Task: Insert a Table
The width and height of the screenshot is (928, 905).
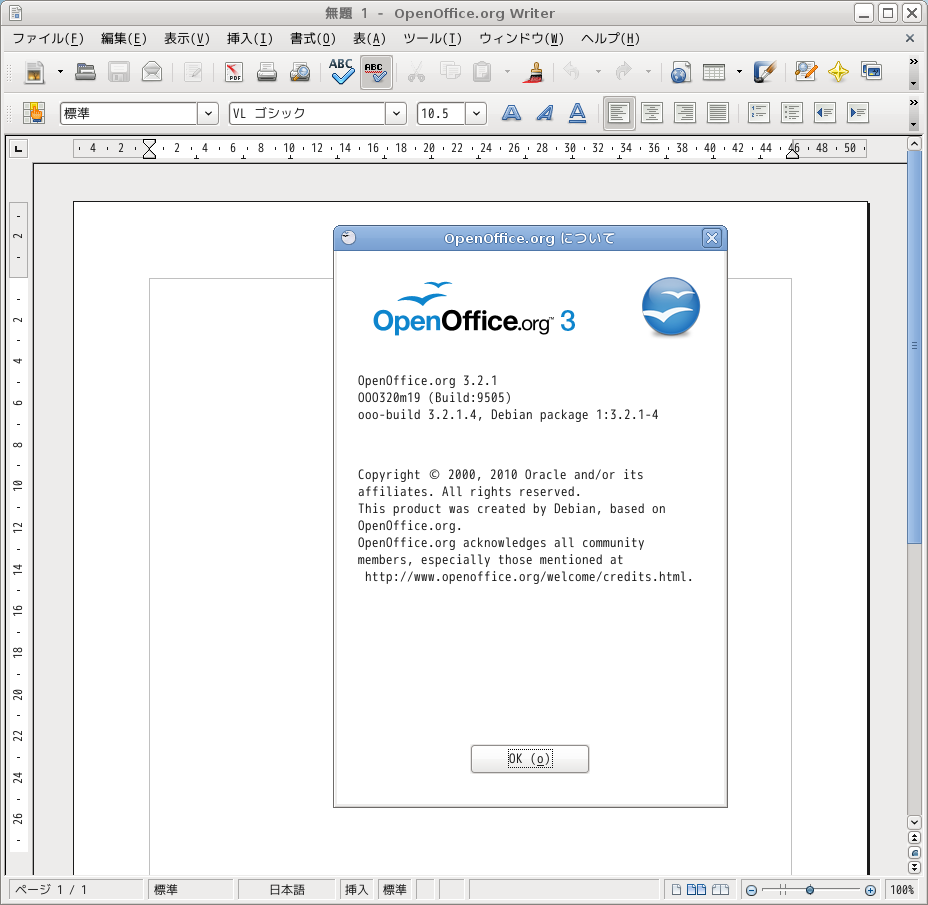Action: [714, 72]
